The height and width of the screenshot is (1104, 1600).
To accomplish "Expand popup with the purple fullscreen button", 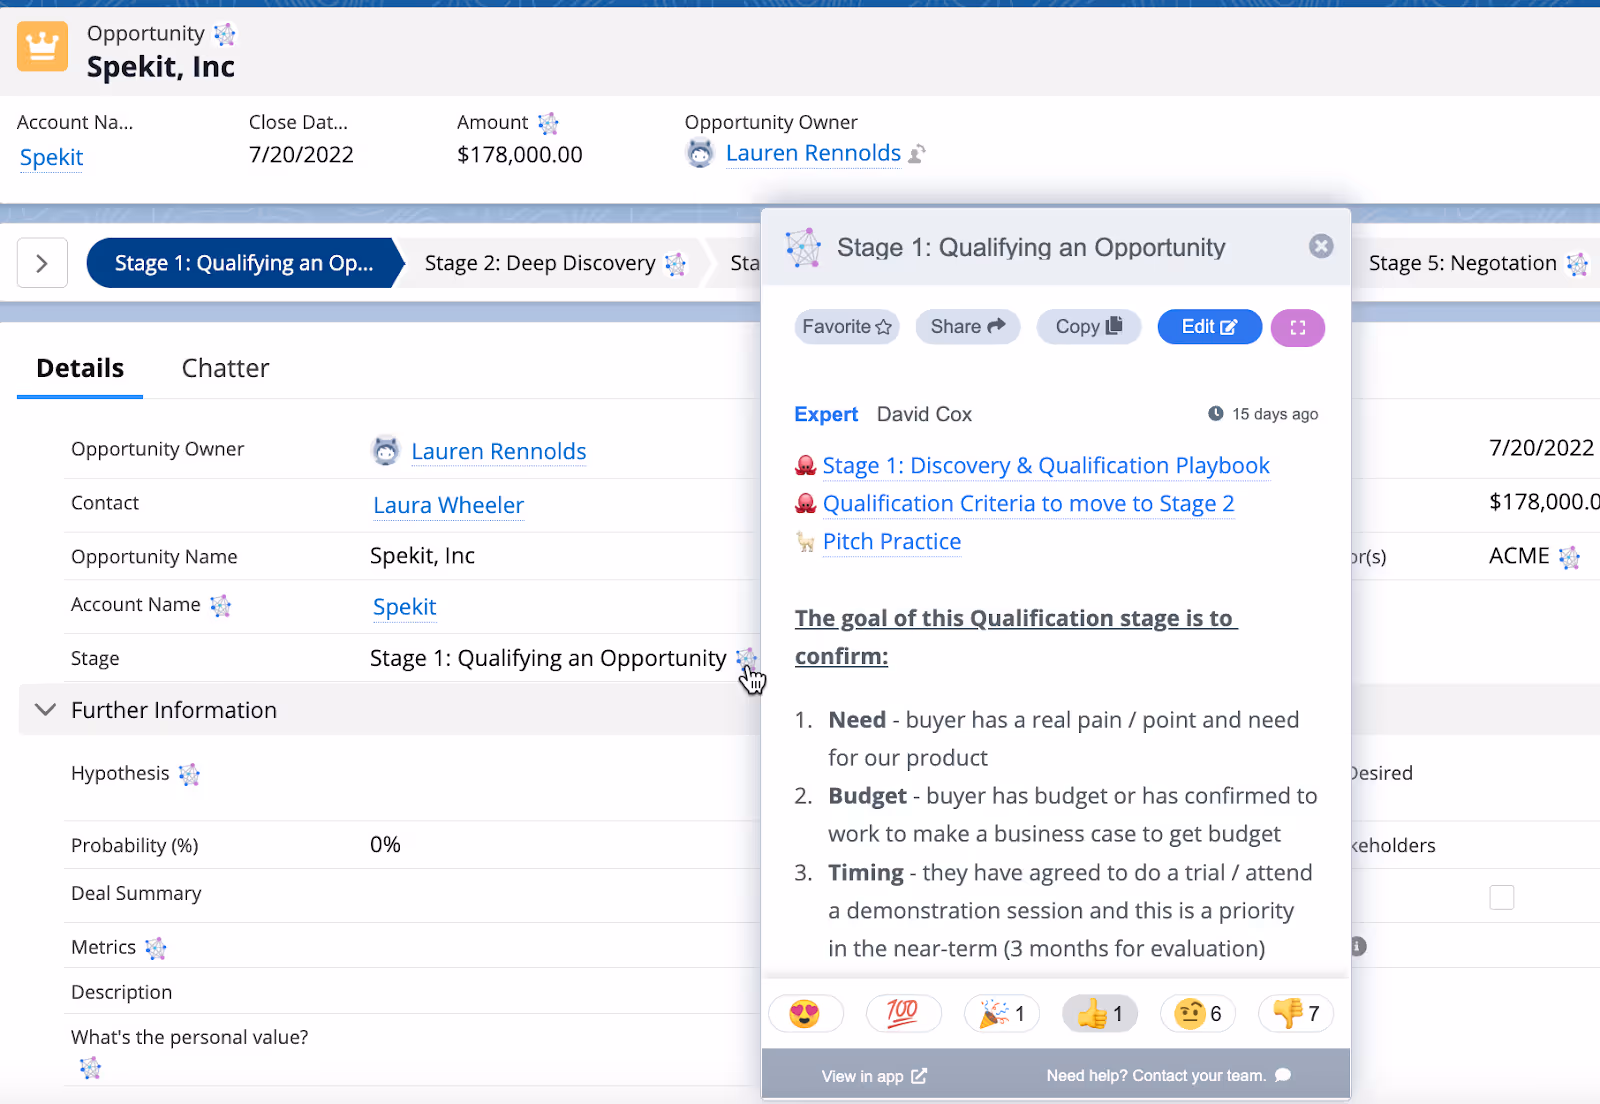I will [1298, 327].
